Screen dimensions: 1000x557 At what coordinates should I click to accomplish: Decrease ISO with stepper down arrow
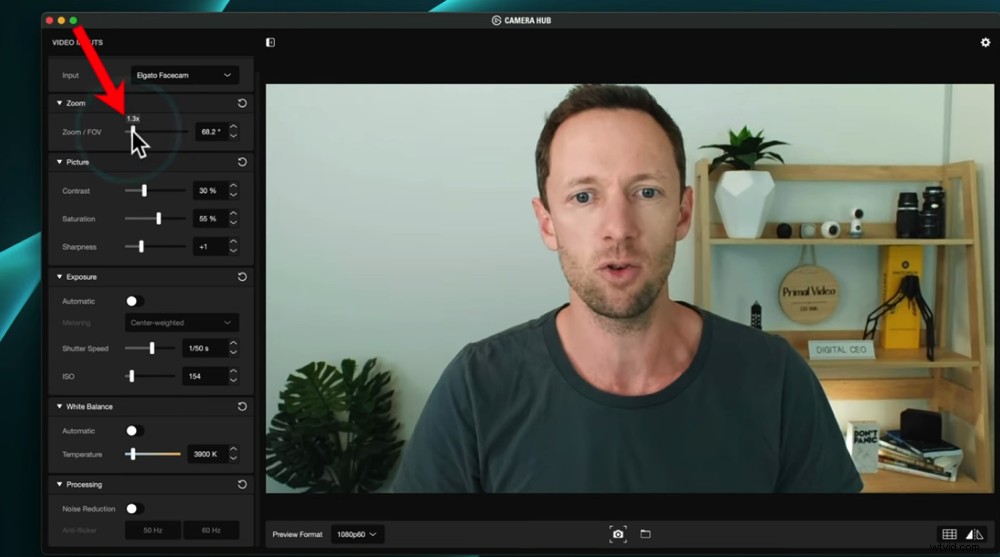[x=233, y=380]
